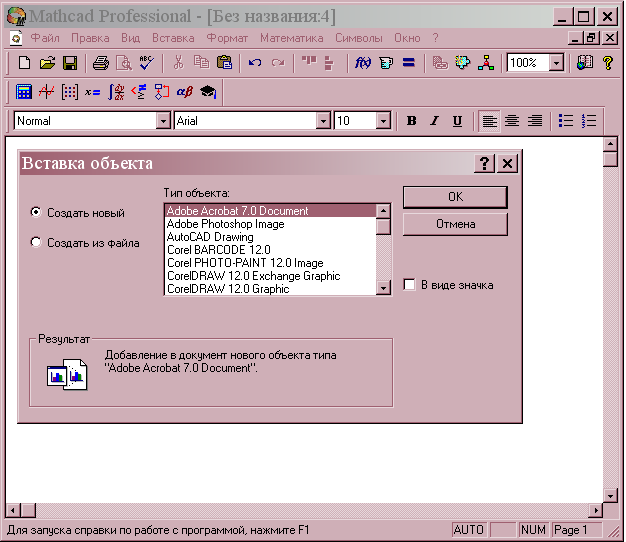Select the 'Создать из файла' radio button

[x=36, y=242]
